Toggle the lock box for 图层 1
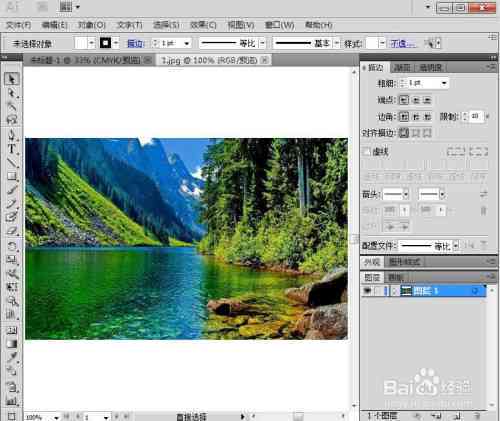The height and width of the screenshot is (421, 500). coord(378,291)
